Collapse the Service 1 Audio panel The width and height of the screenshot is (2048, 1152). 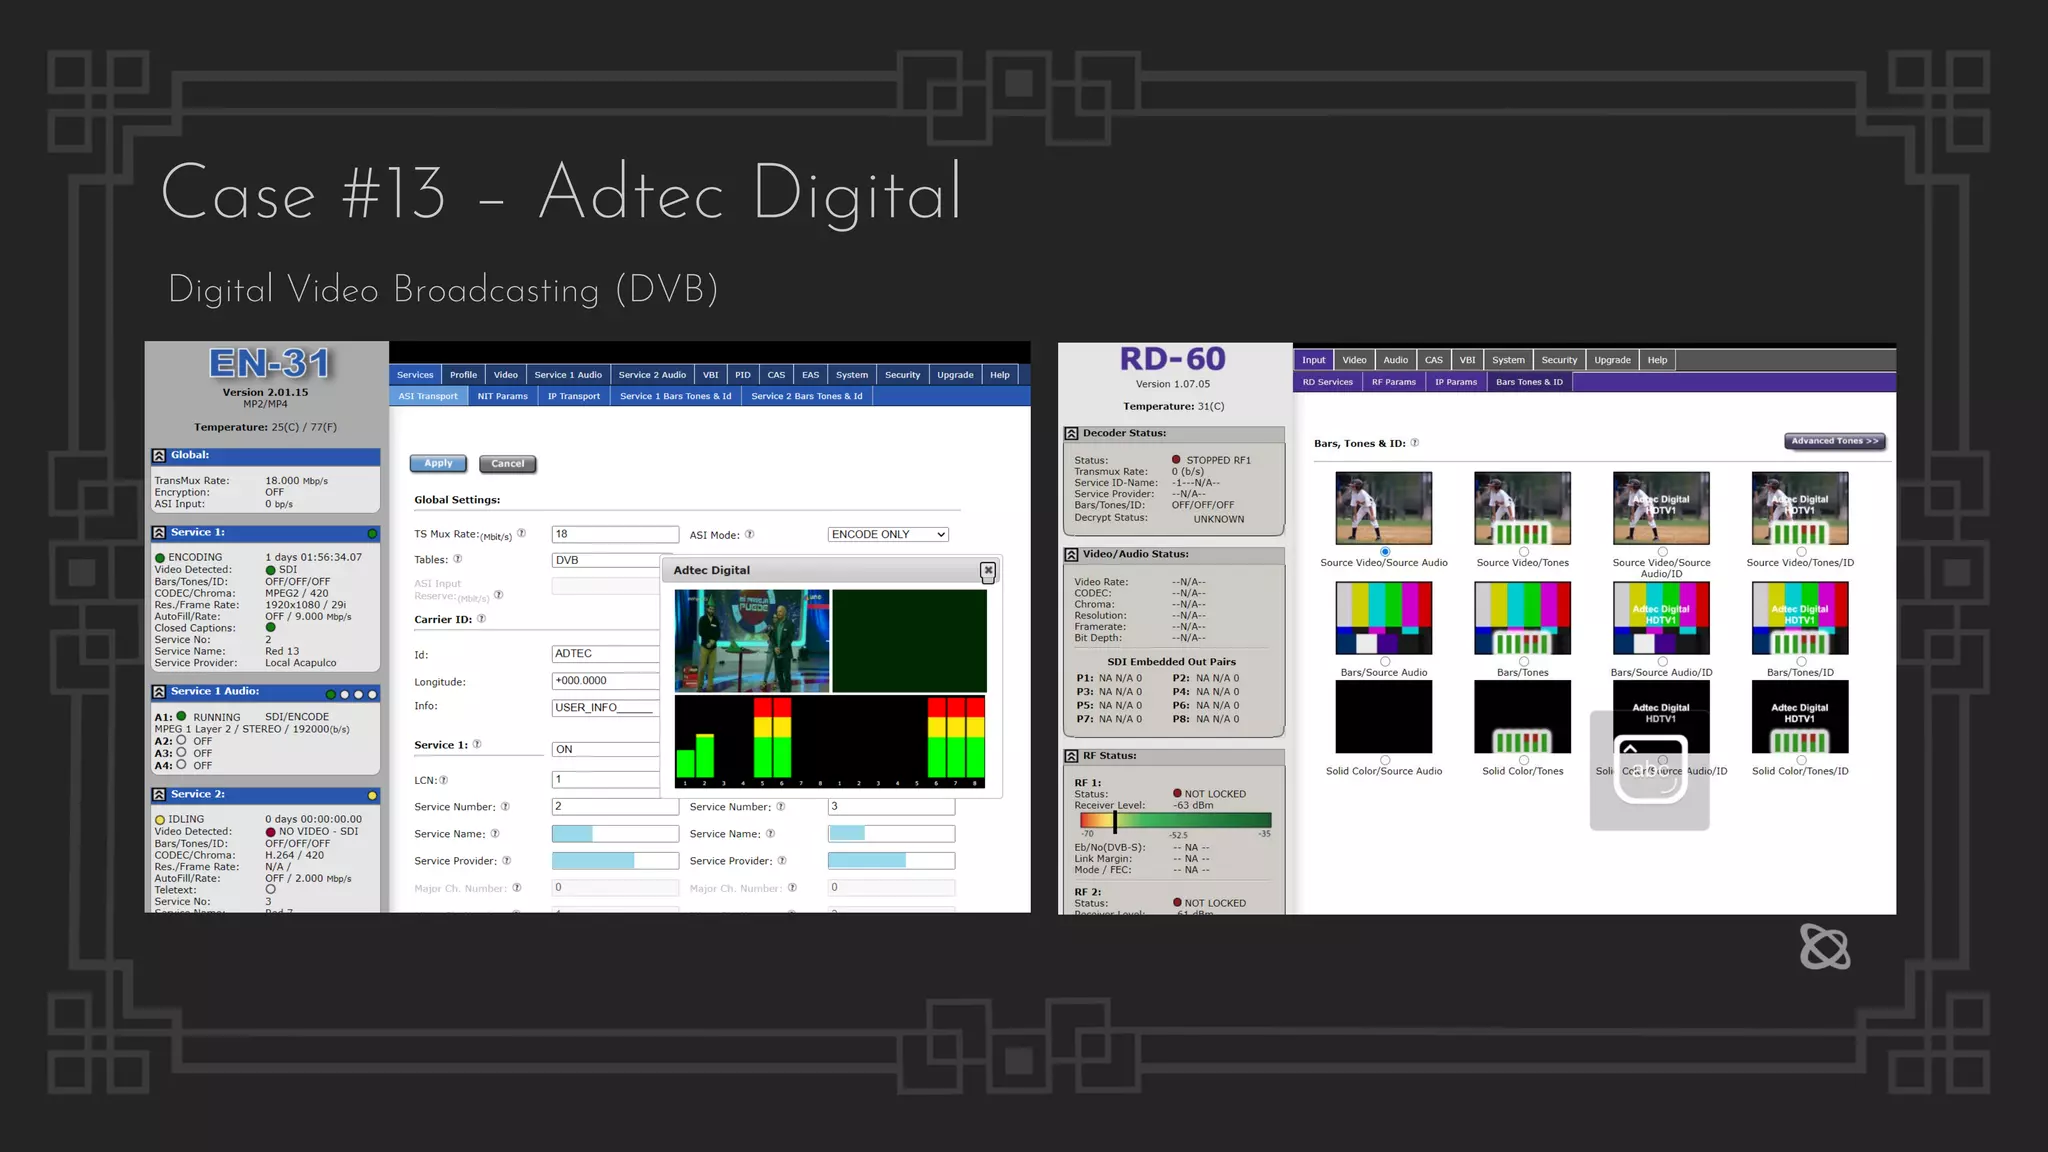point(159,692)
